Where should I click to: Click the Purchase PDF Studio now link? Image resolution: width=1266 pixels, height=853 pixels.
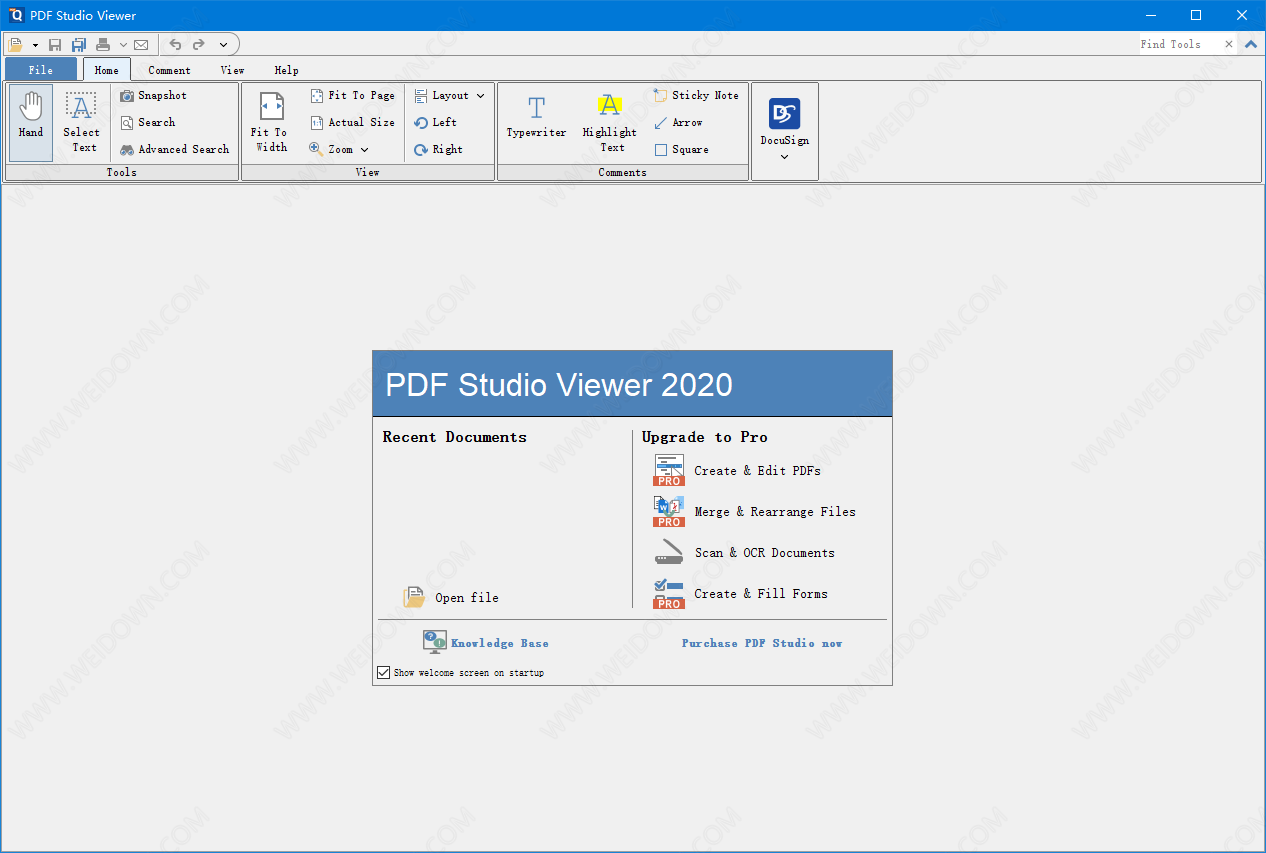(762, 643)
